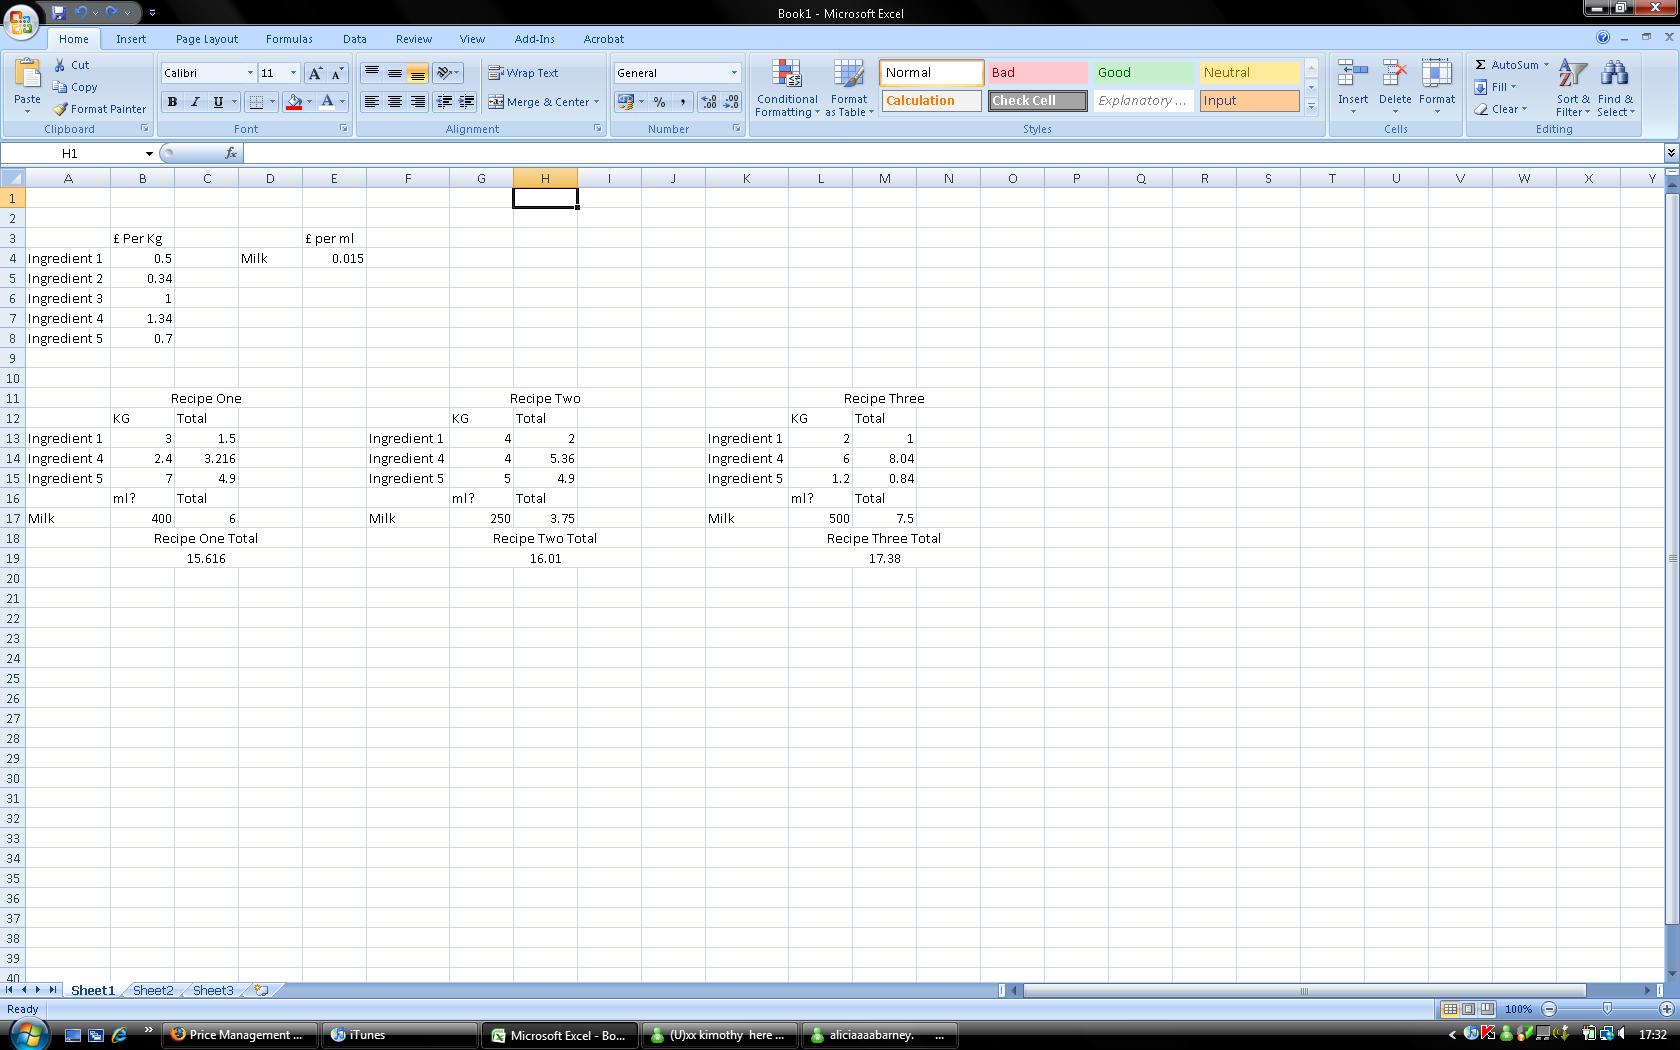Switch to iTunes from the taskbar
Screen dimensions: 1680x1050
399,1035
